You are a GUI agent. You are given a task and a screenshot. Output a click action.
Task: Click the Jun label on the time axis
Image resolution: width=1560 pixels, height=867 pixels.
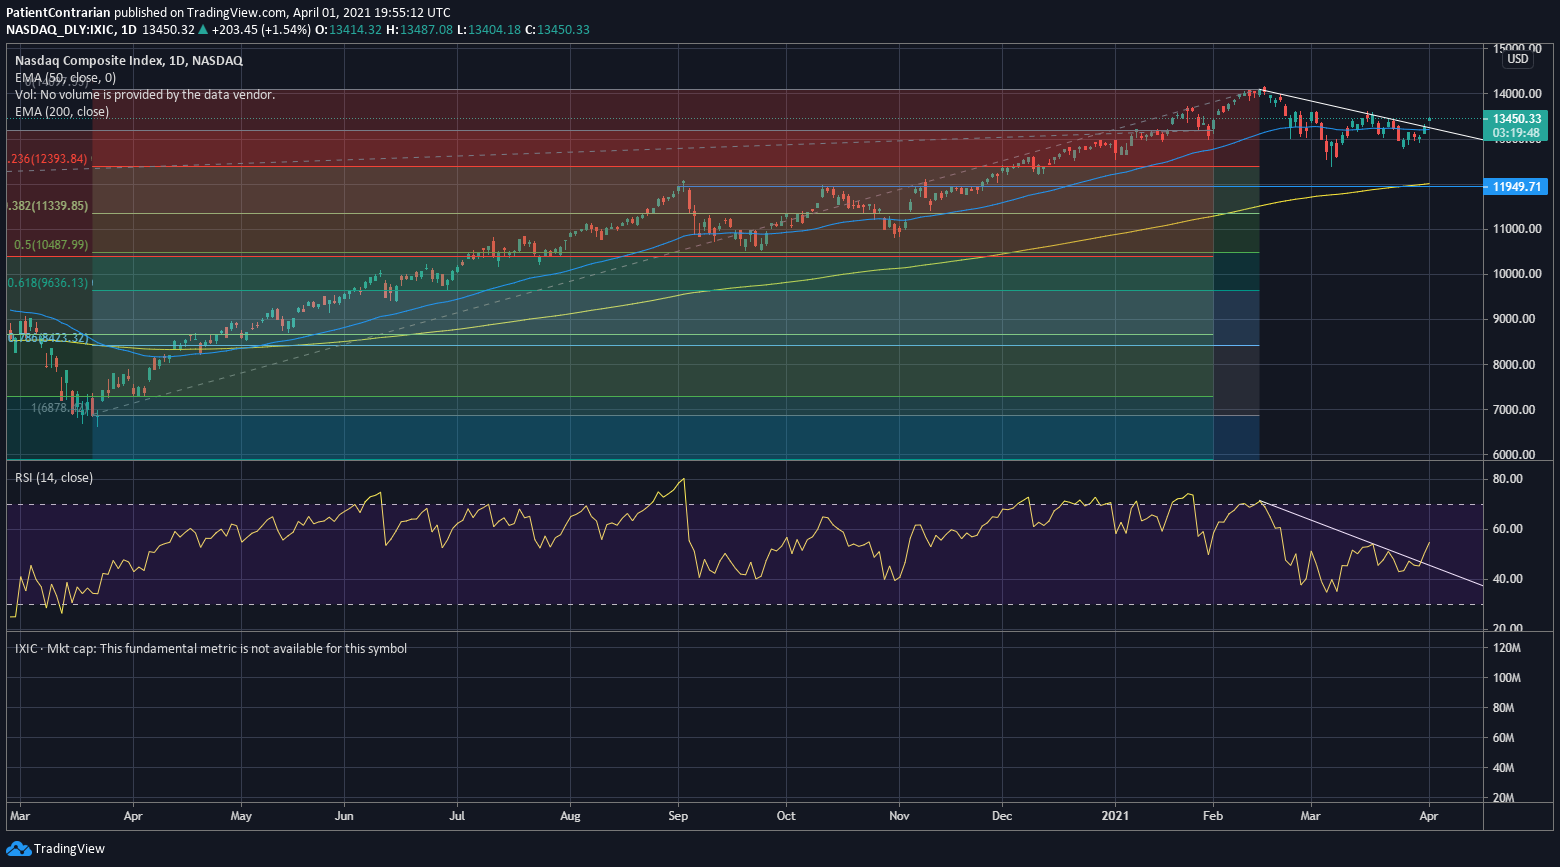point(345,816)
